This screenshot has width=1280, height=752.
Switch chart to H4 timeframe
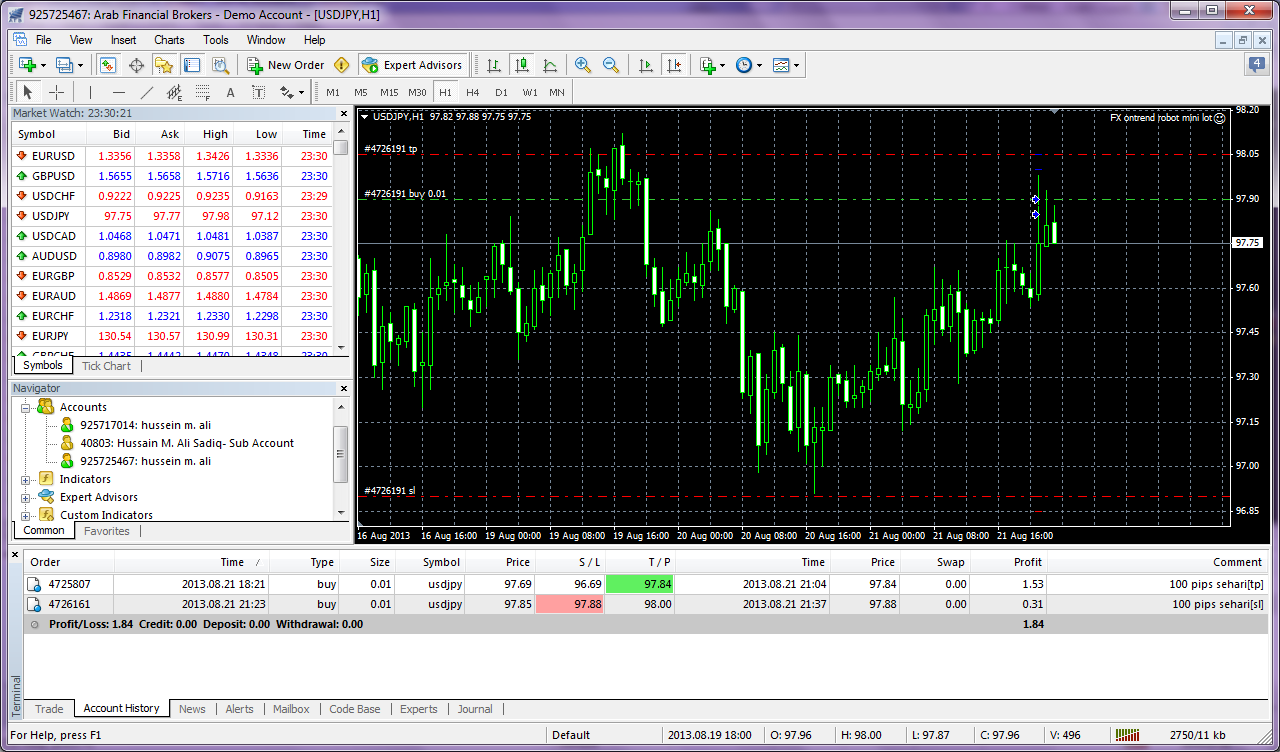click(x=473, y=92)
